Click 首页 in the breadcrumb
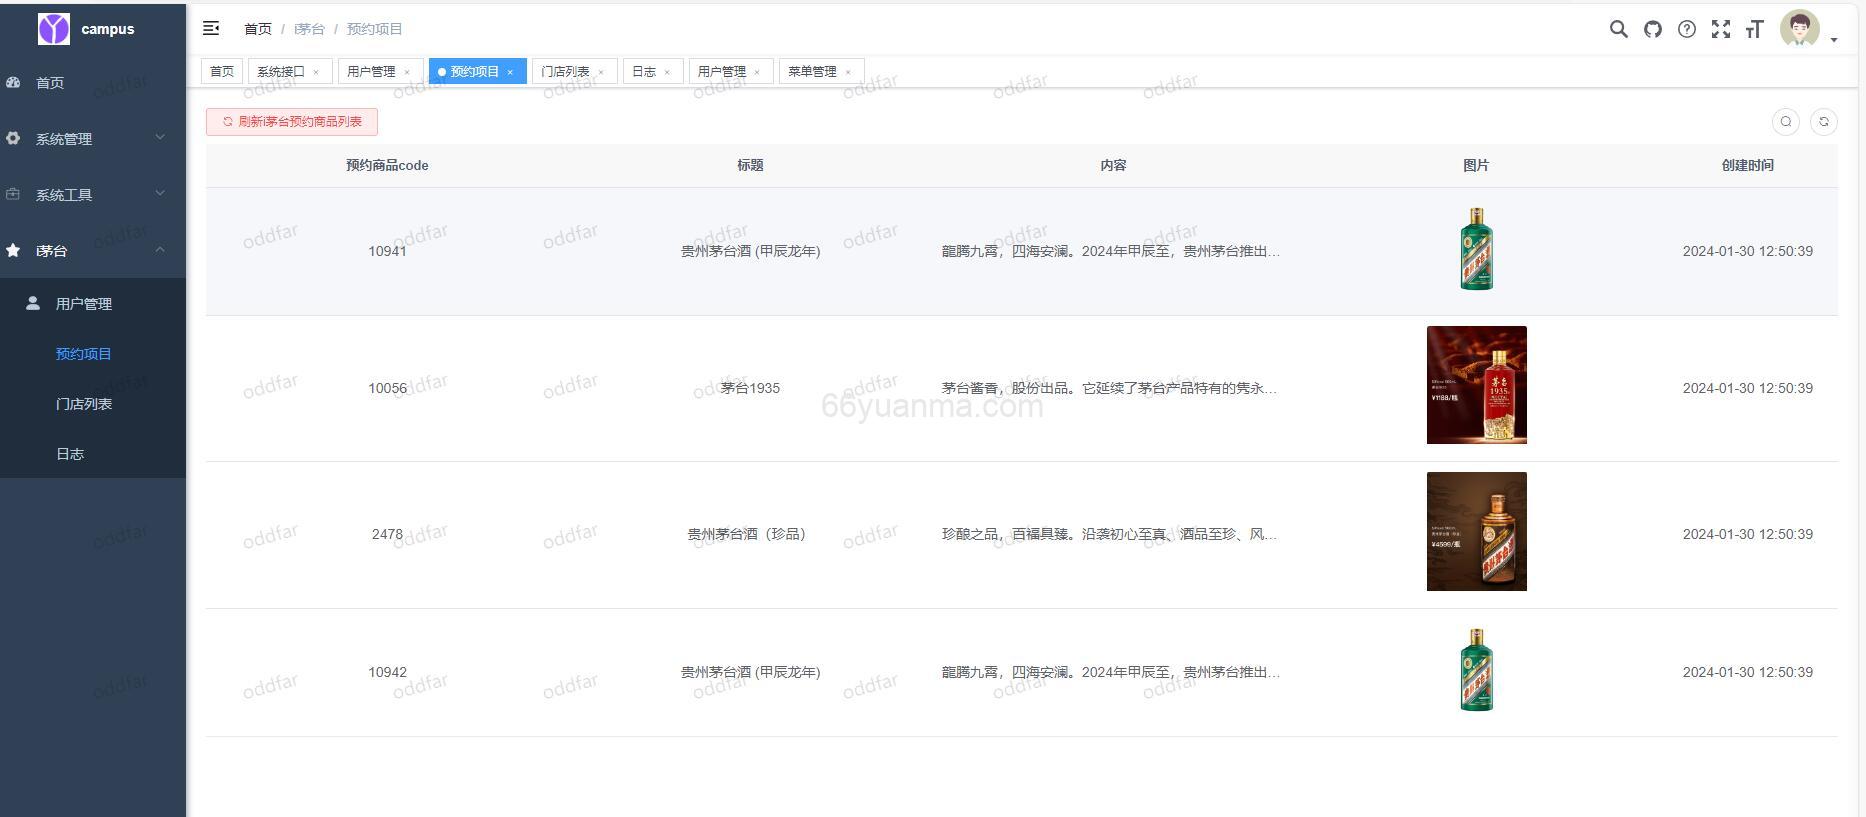This screenshot has height=817, width=1866. coord(258,29)
